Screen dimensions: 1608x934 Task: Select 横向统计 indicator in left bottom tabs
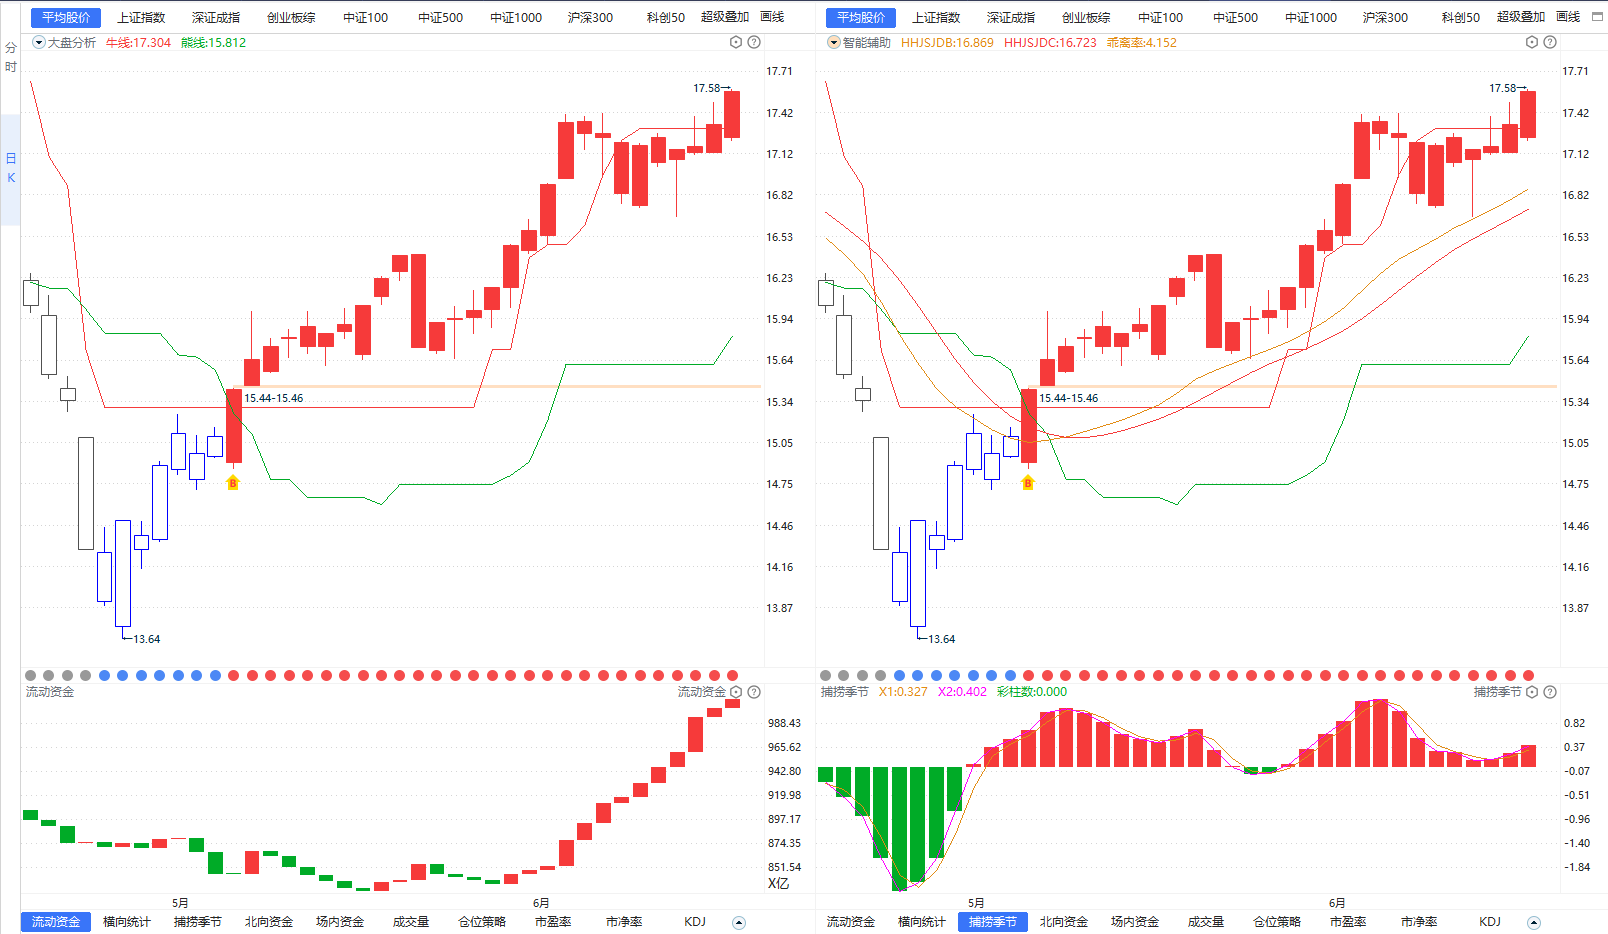(127, 922)
